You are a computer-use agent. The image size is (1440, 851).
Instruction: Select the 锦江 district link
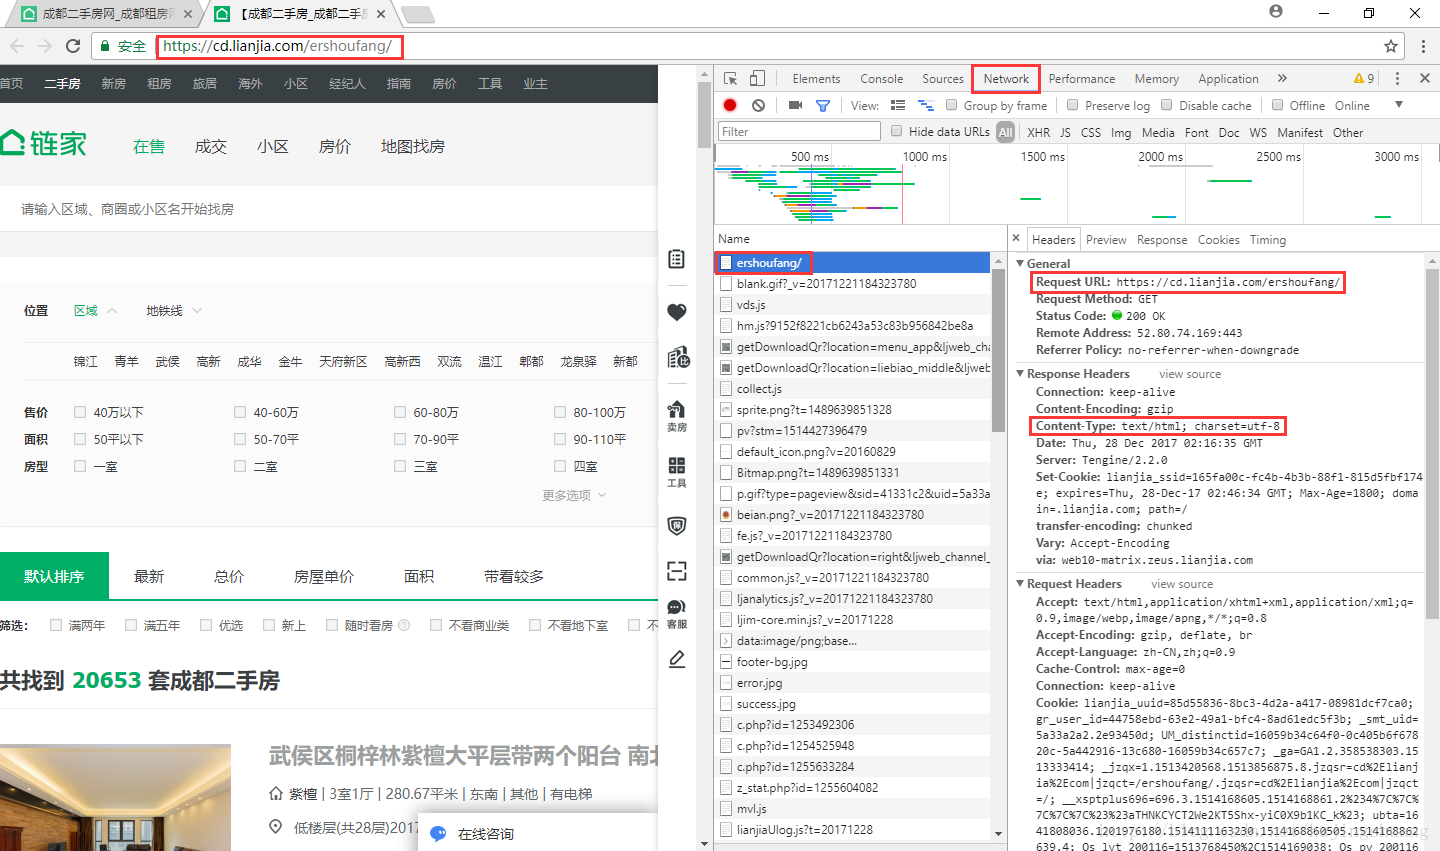pos(86,361)
